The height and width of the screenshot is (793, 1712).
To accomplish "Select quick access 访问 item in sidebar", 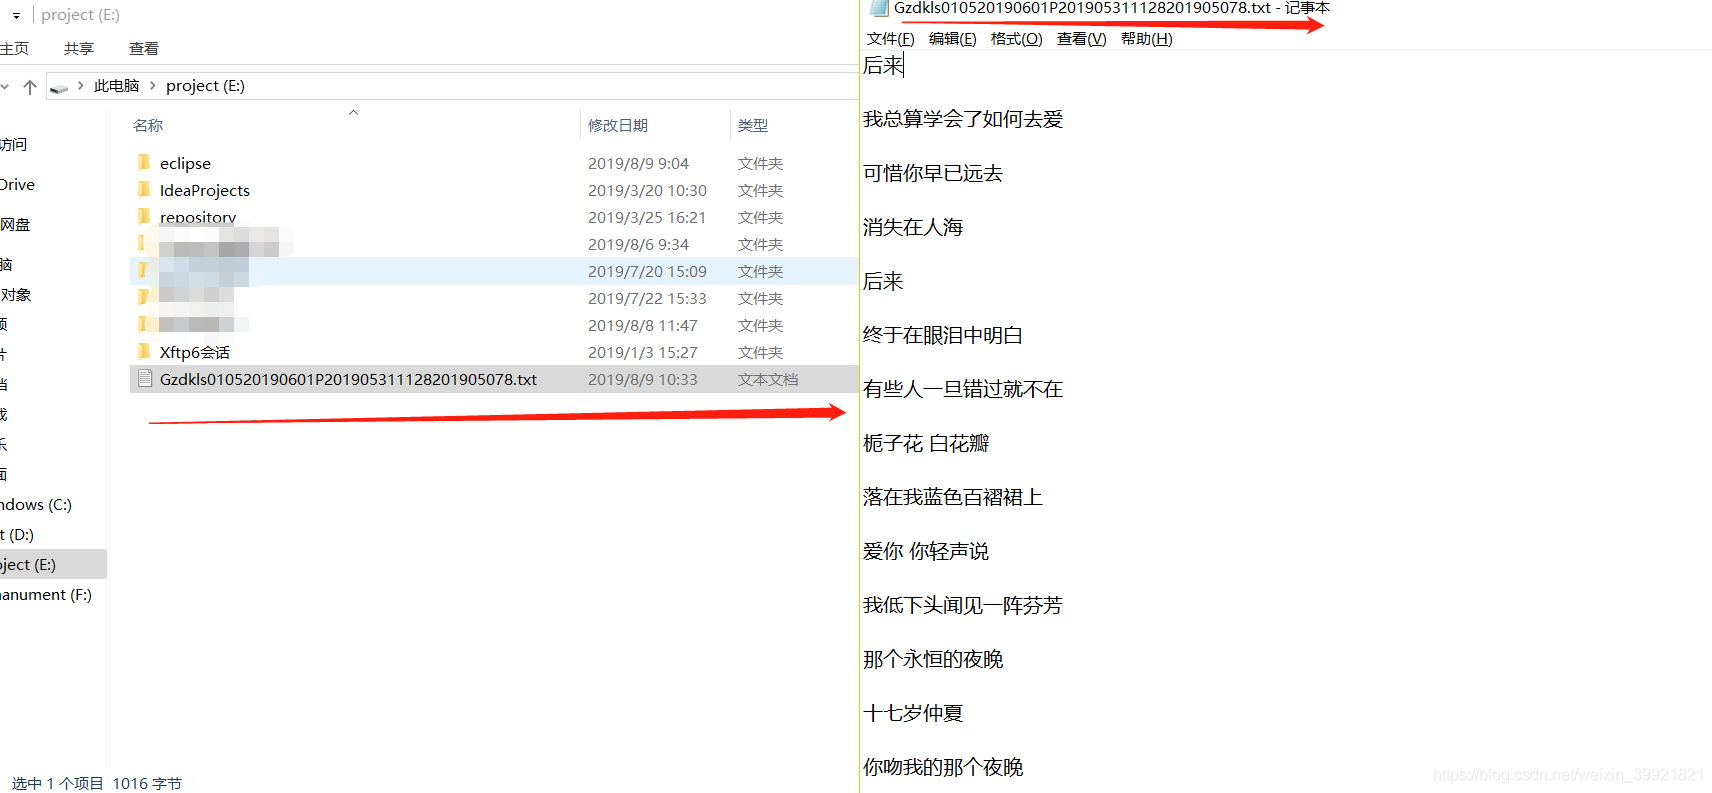I will click(x=14, y=145).
